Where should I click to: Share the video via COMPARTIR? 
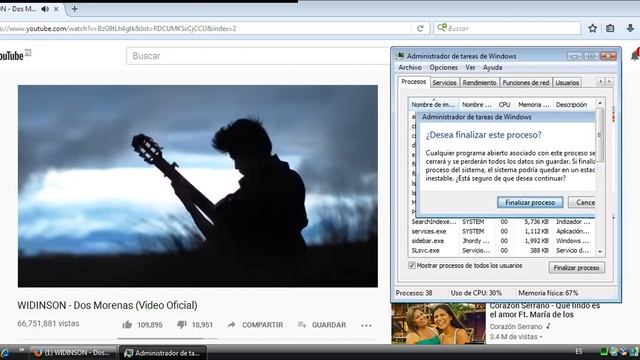(x=255, y=325)
